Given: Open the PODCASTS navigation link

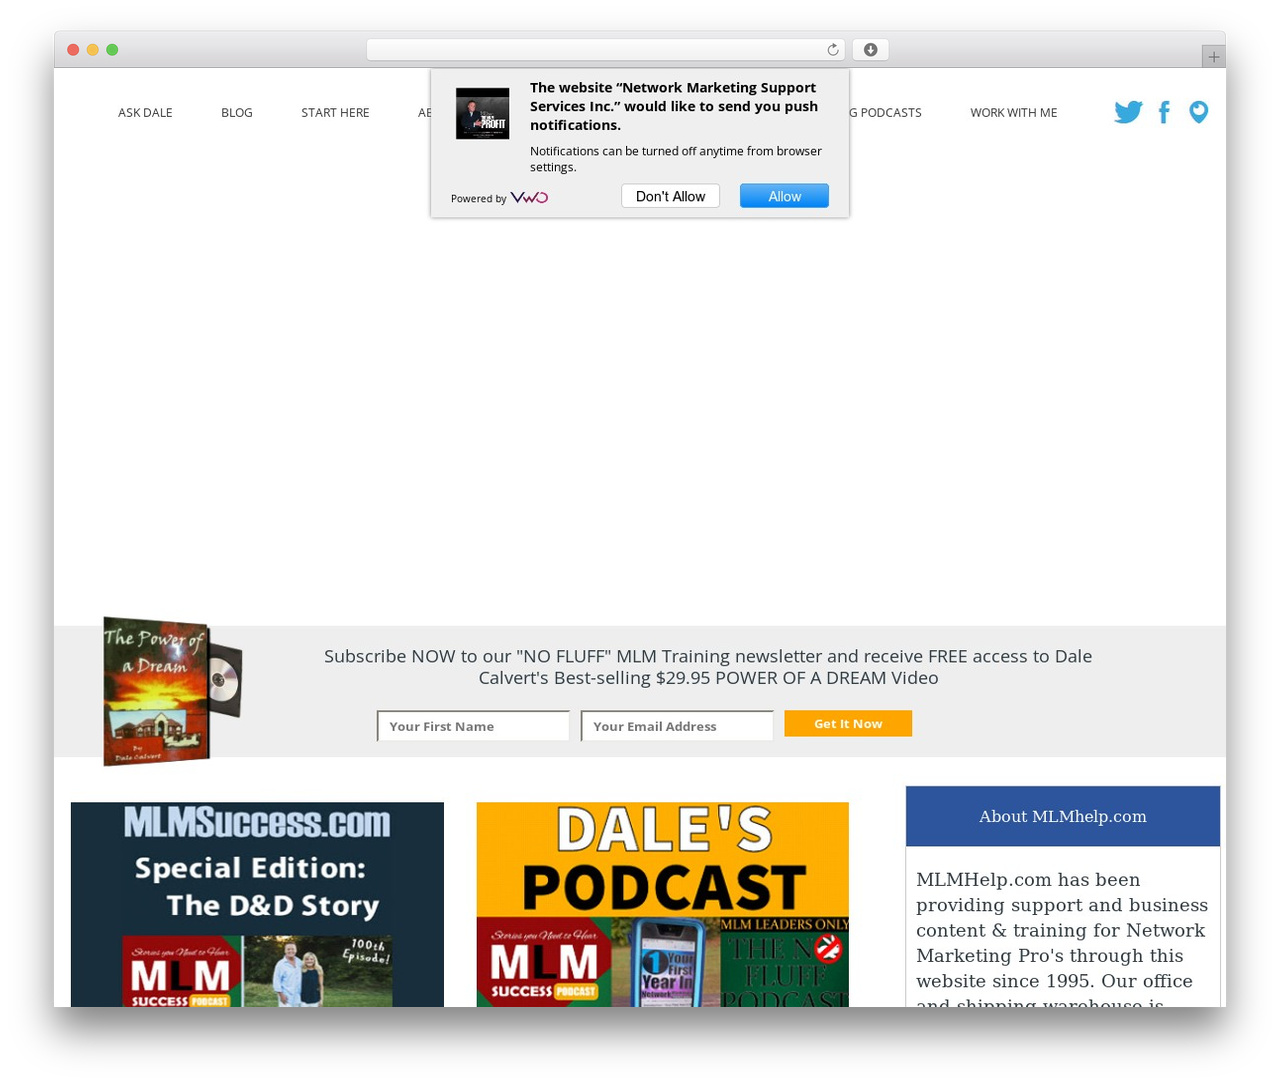Looking at the screenshot, I should [886, 113].
